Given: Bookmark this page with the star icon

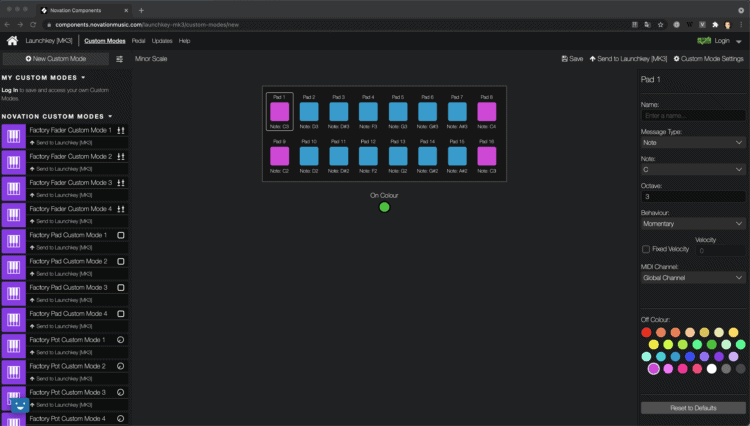Looking at the screenshot, I should 661,24.
